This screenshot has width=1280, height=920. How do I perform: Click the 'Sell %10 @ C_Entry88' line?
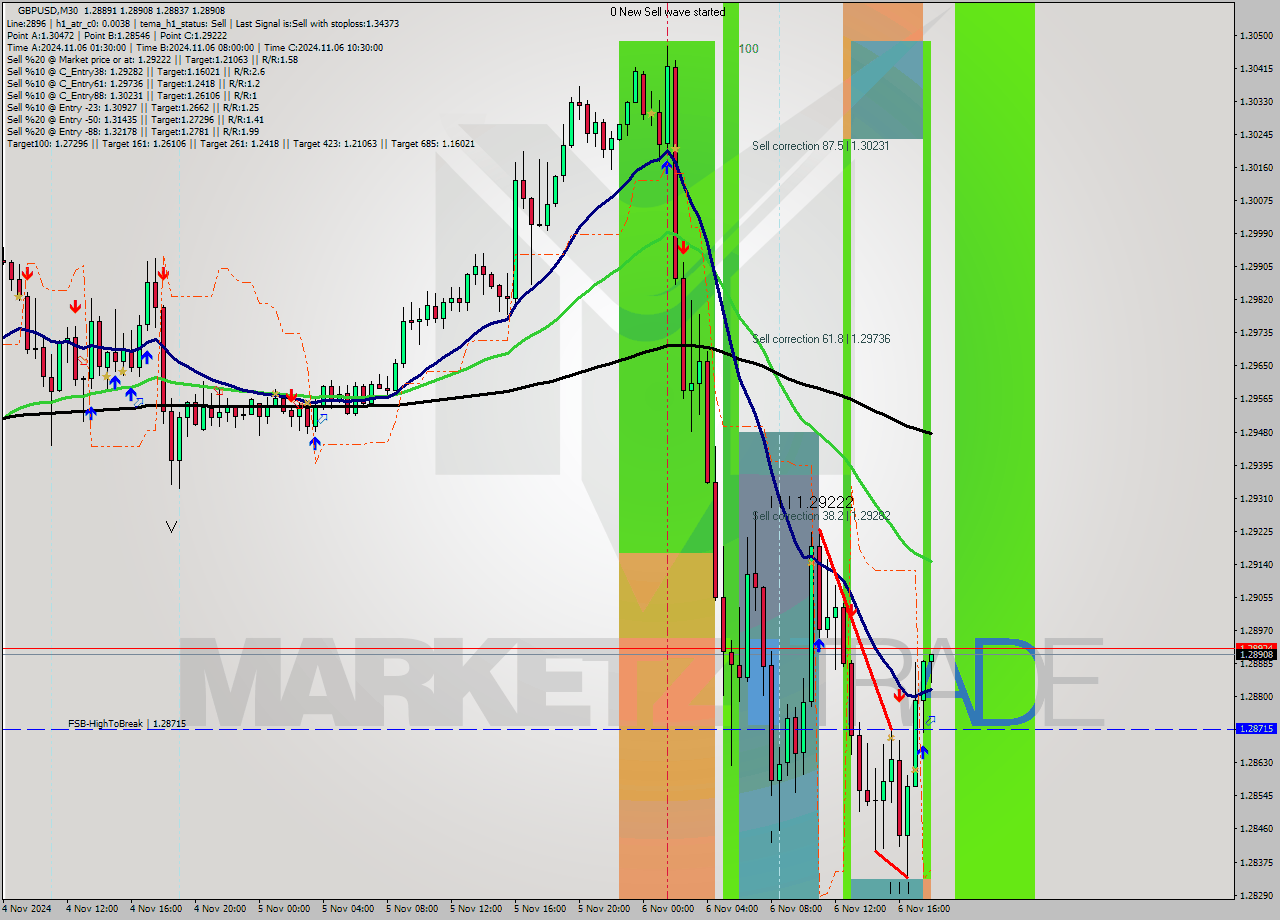pos(131,95)
